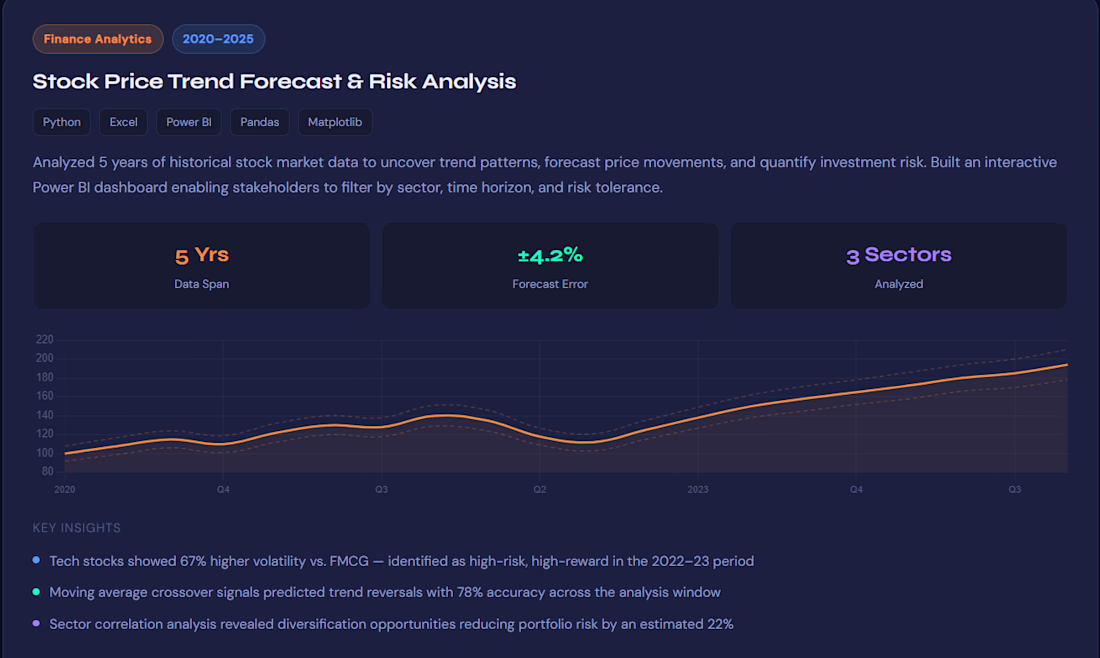
Task: Click the 2023 label on chart axis
Action: 698,490
